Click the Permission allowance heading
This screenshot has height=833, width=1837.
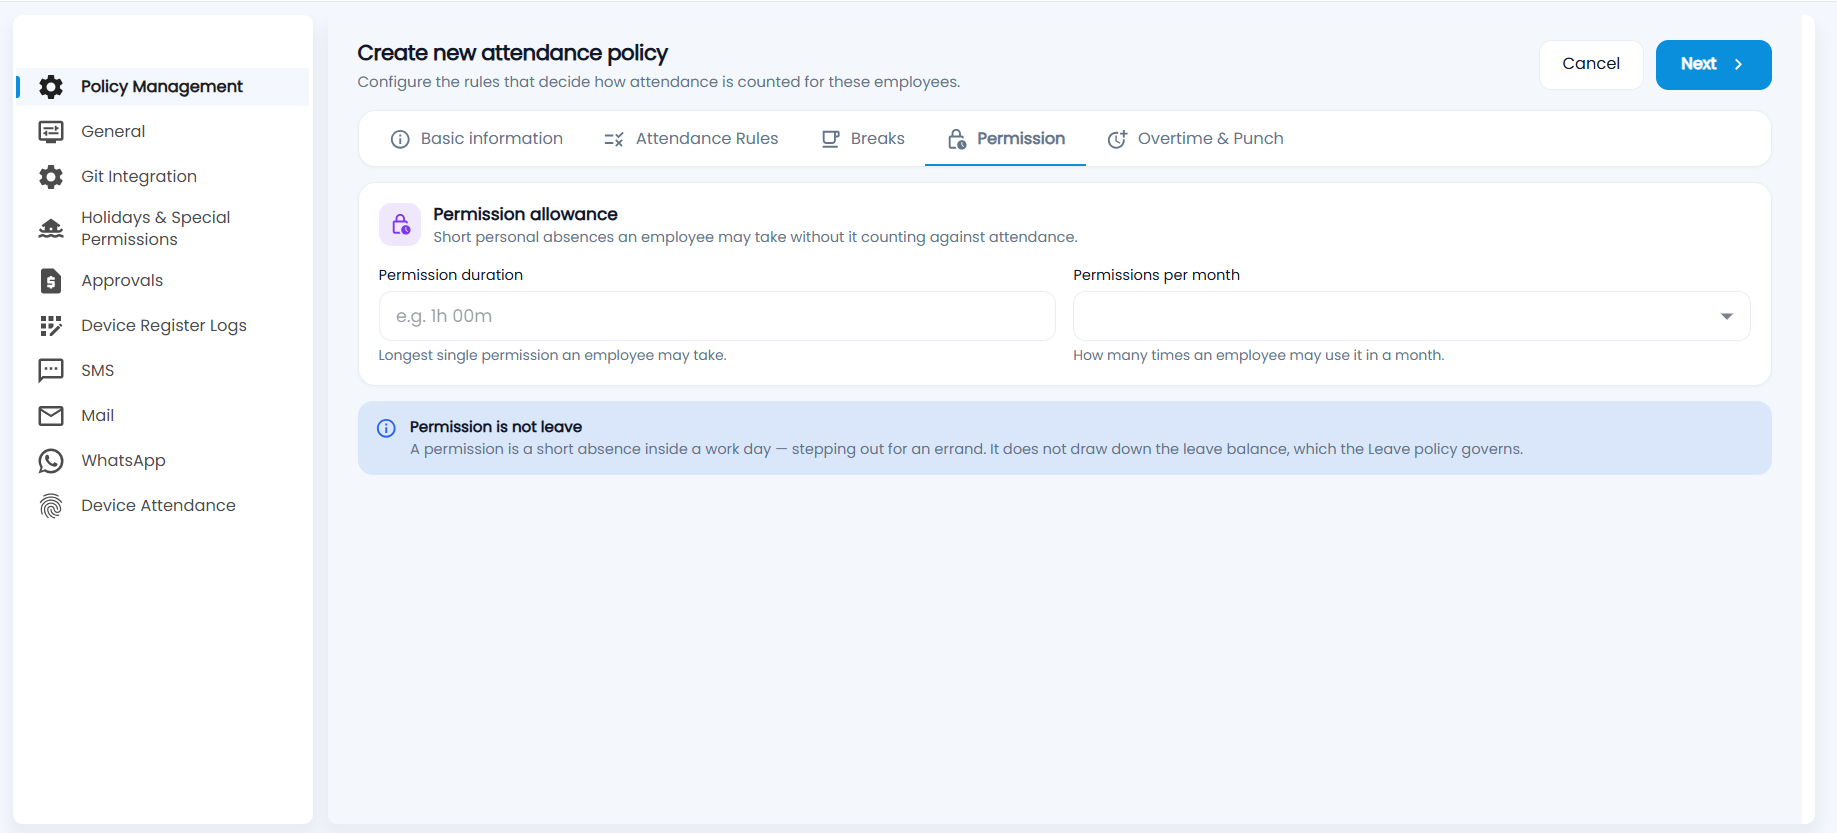(525, 214)
